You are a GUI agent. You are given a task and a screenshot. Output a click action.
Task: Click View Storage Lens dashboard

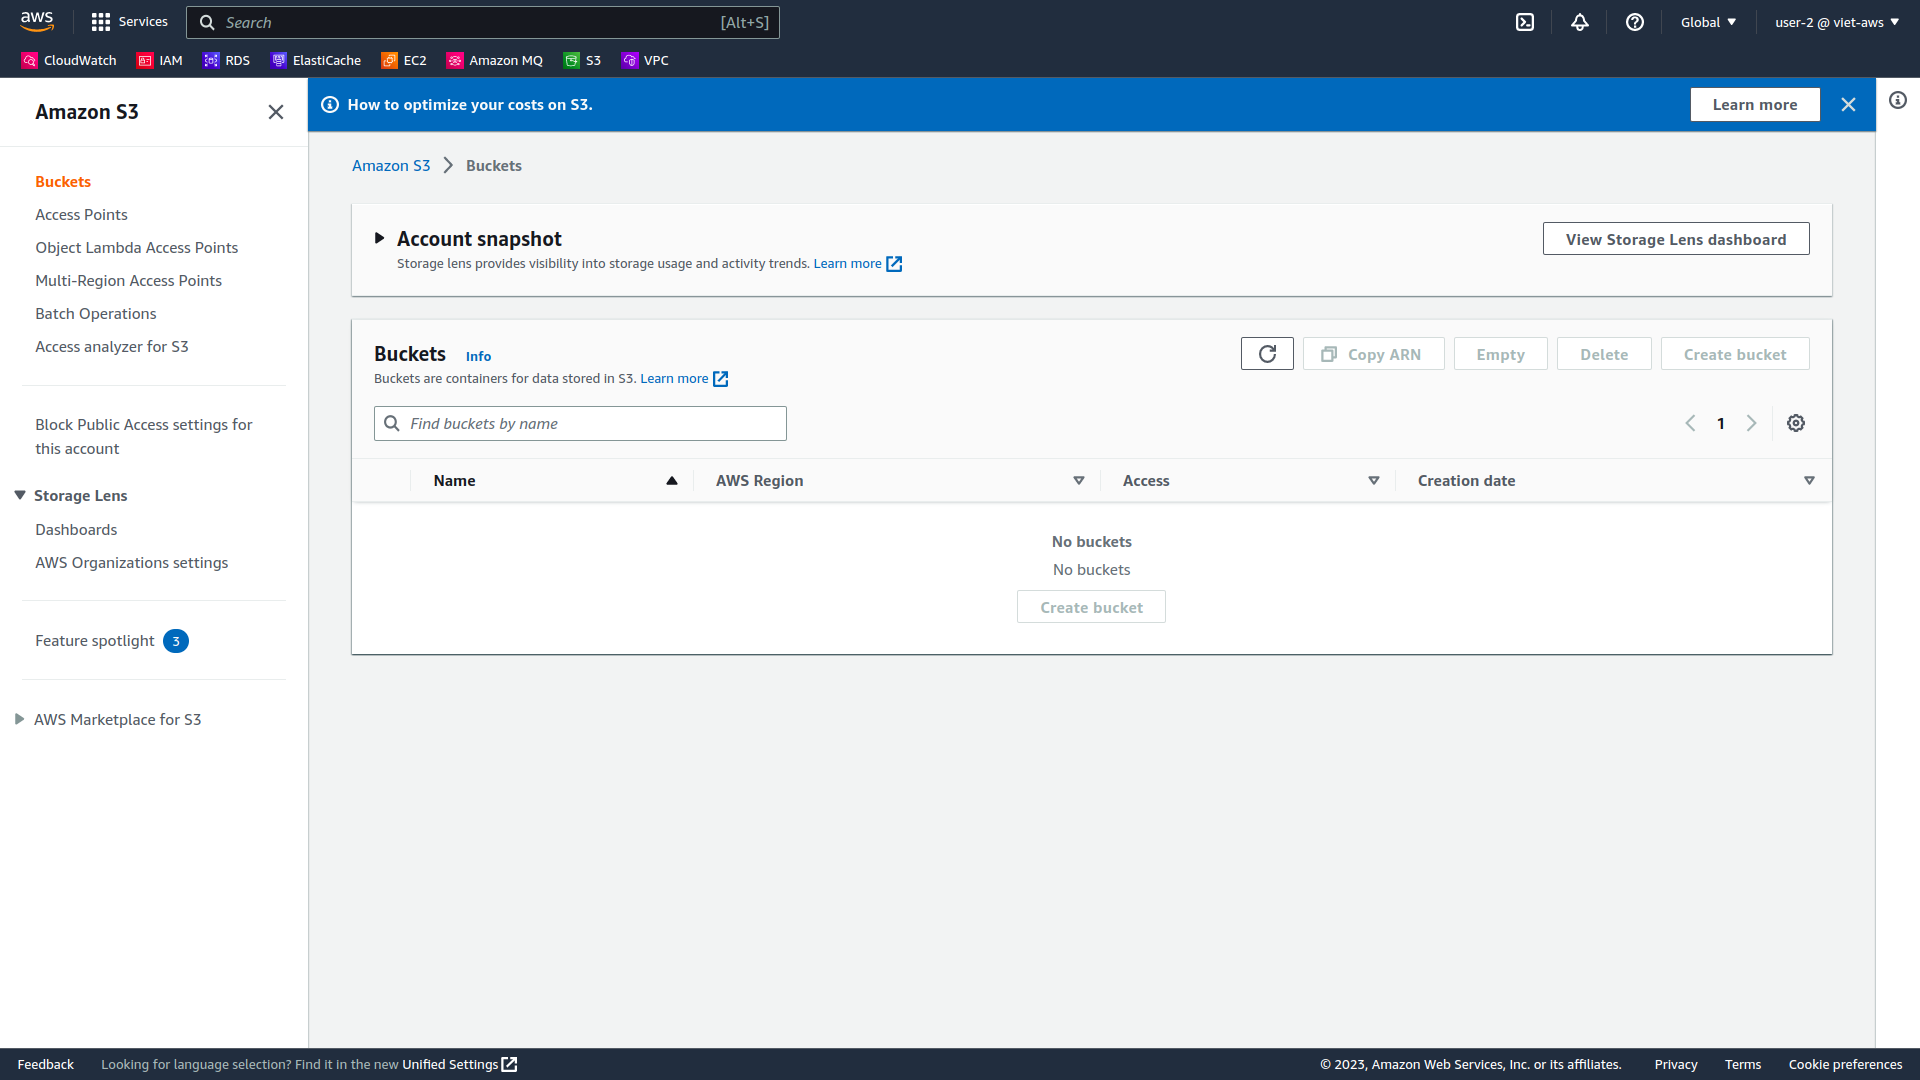tap(1676, 239)
